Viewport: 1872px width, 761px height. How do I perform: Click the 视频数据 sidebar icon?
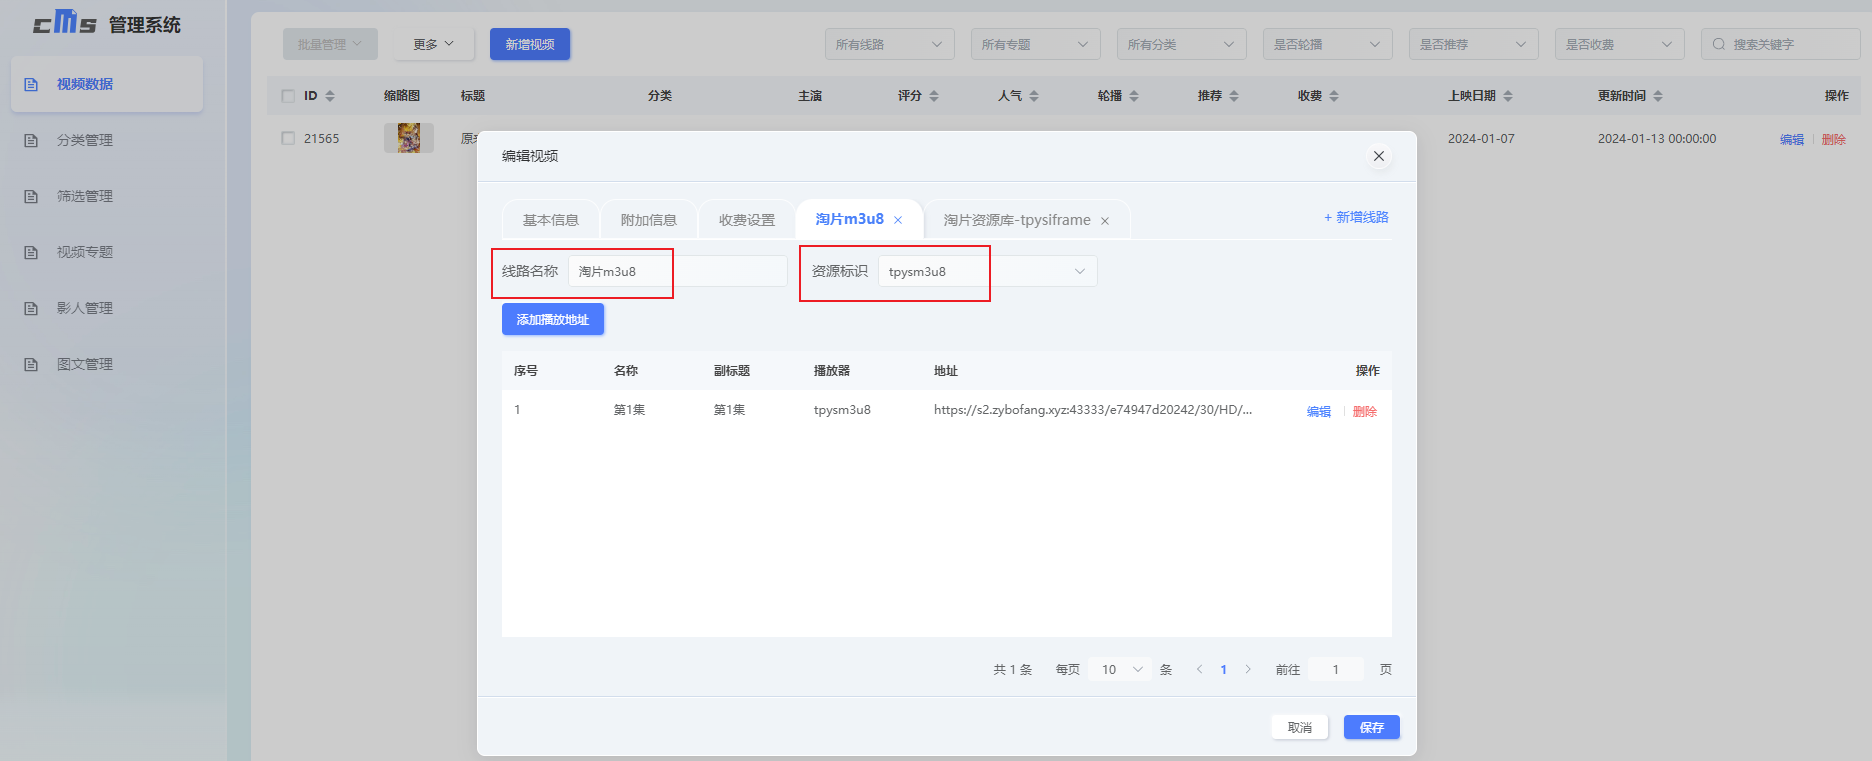[31, 84]
